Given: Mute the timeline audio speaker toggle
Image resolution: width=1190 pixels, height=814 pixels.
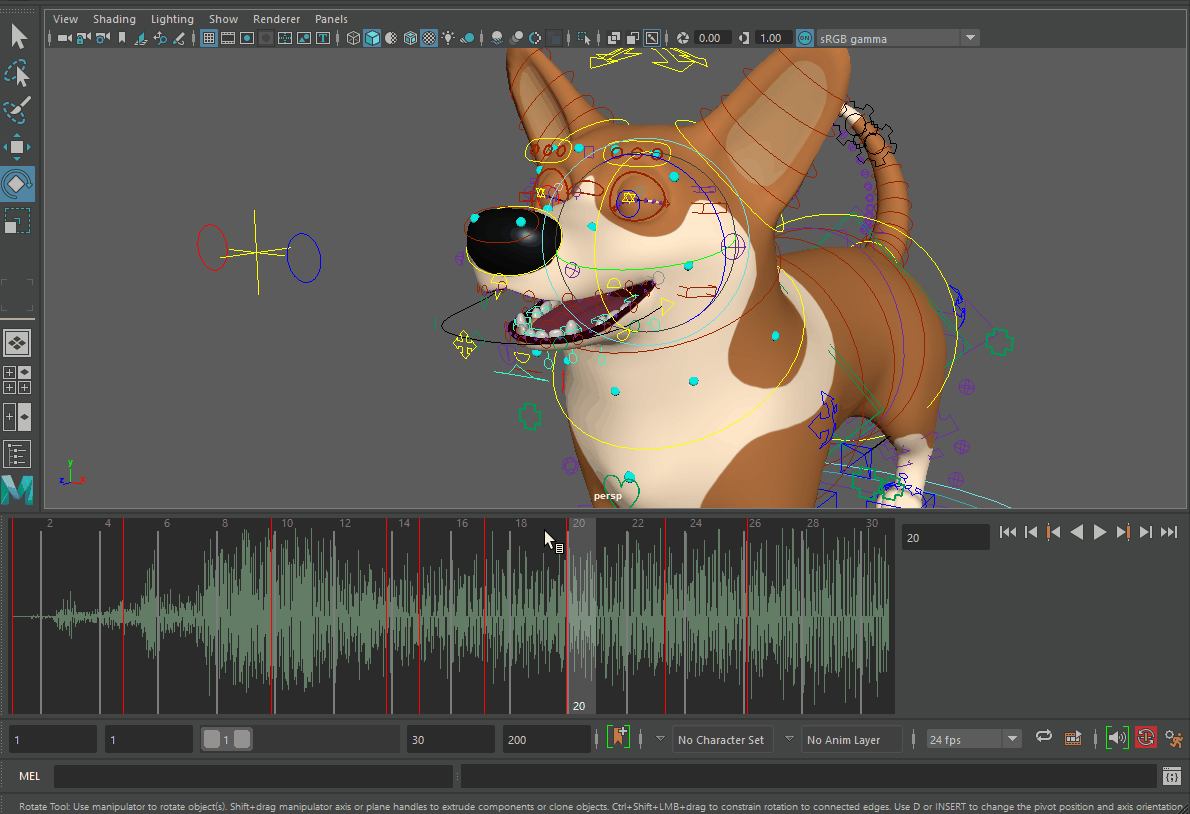Looking at the screenshot, I should coord(1117,739).
